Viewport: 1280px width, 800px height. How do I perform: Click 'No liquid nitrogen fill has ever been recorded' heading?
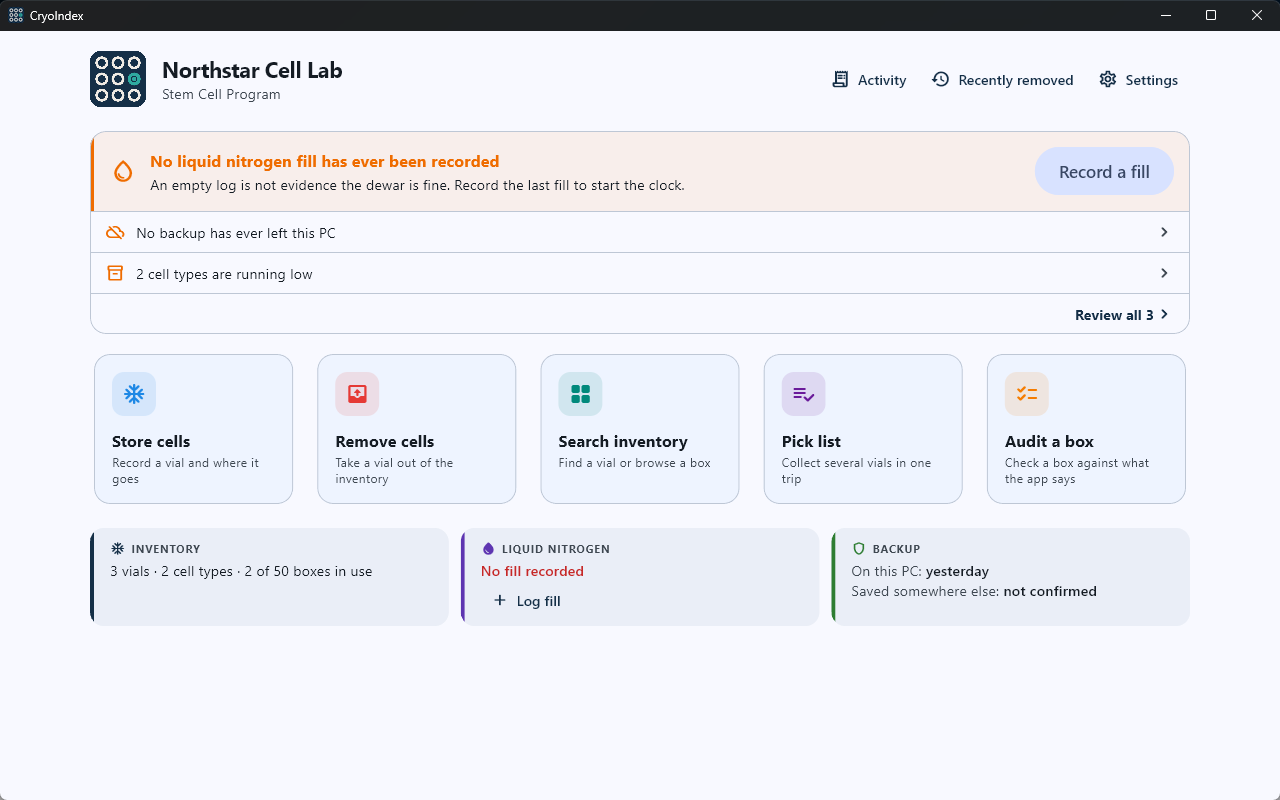(325, 161)
